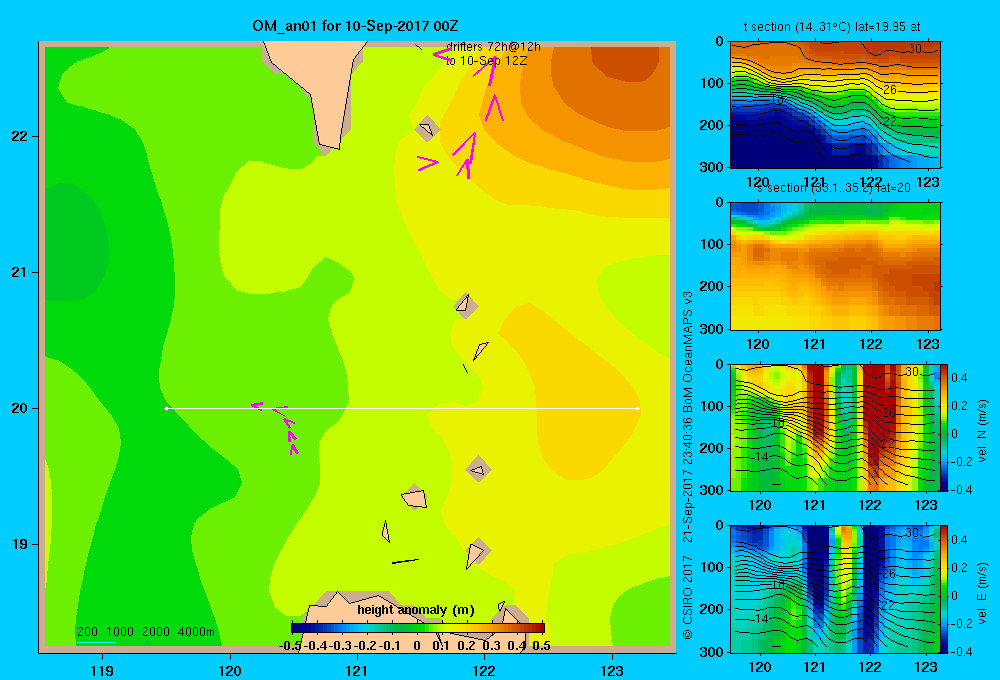Screen dimensions: 1000x680
Task: Click the 'drifters 72h@12h' label
Action: (x=493, y=47)
